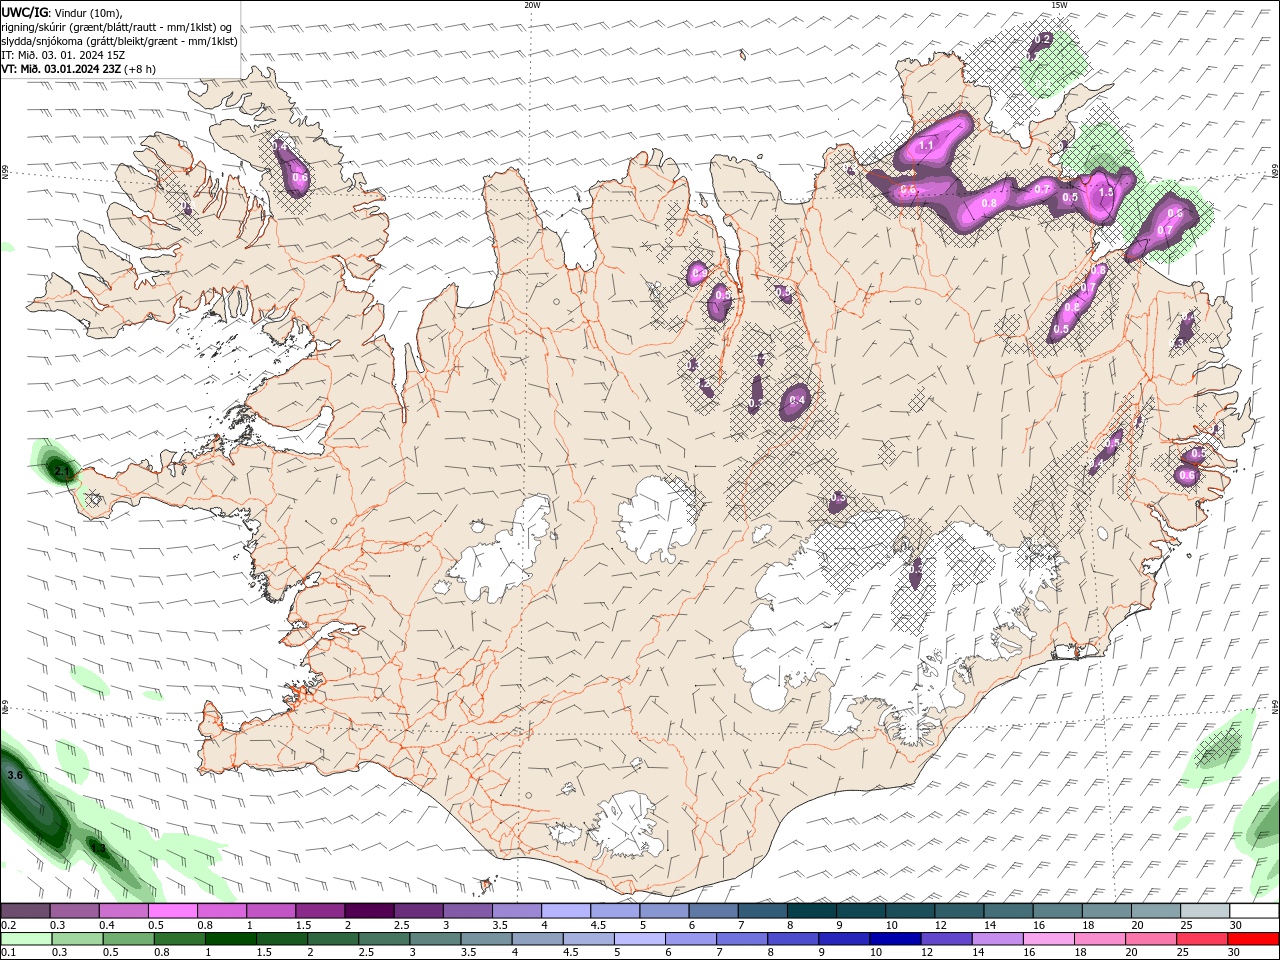The width and height of the screenshot is (1280, 960).
Task: Click the 3.6 rainfall value on the map
Action: pyautogui.click(x=14, y=775)
